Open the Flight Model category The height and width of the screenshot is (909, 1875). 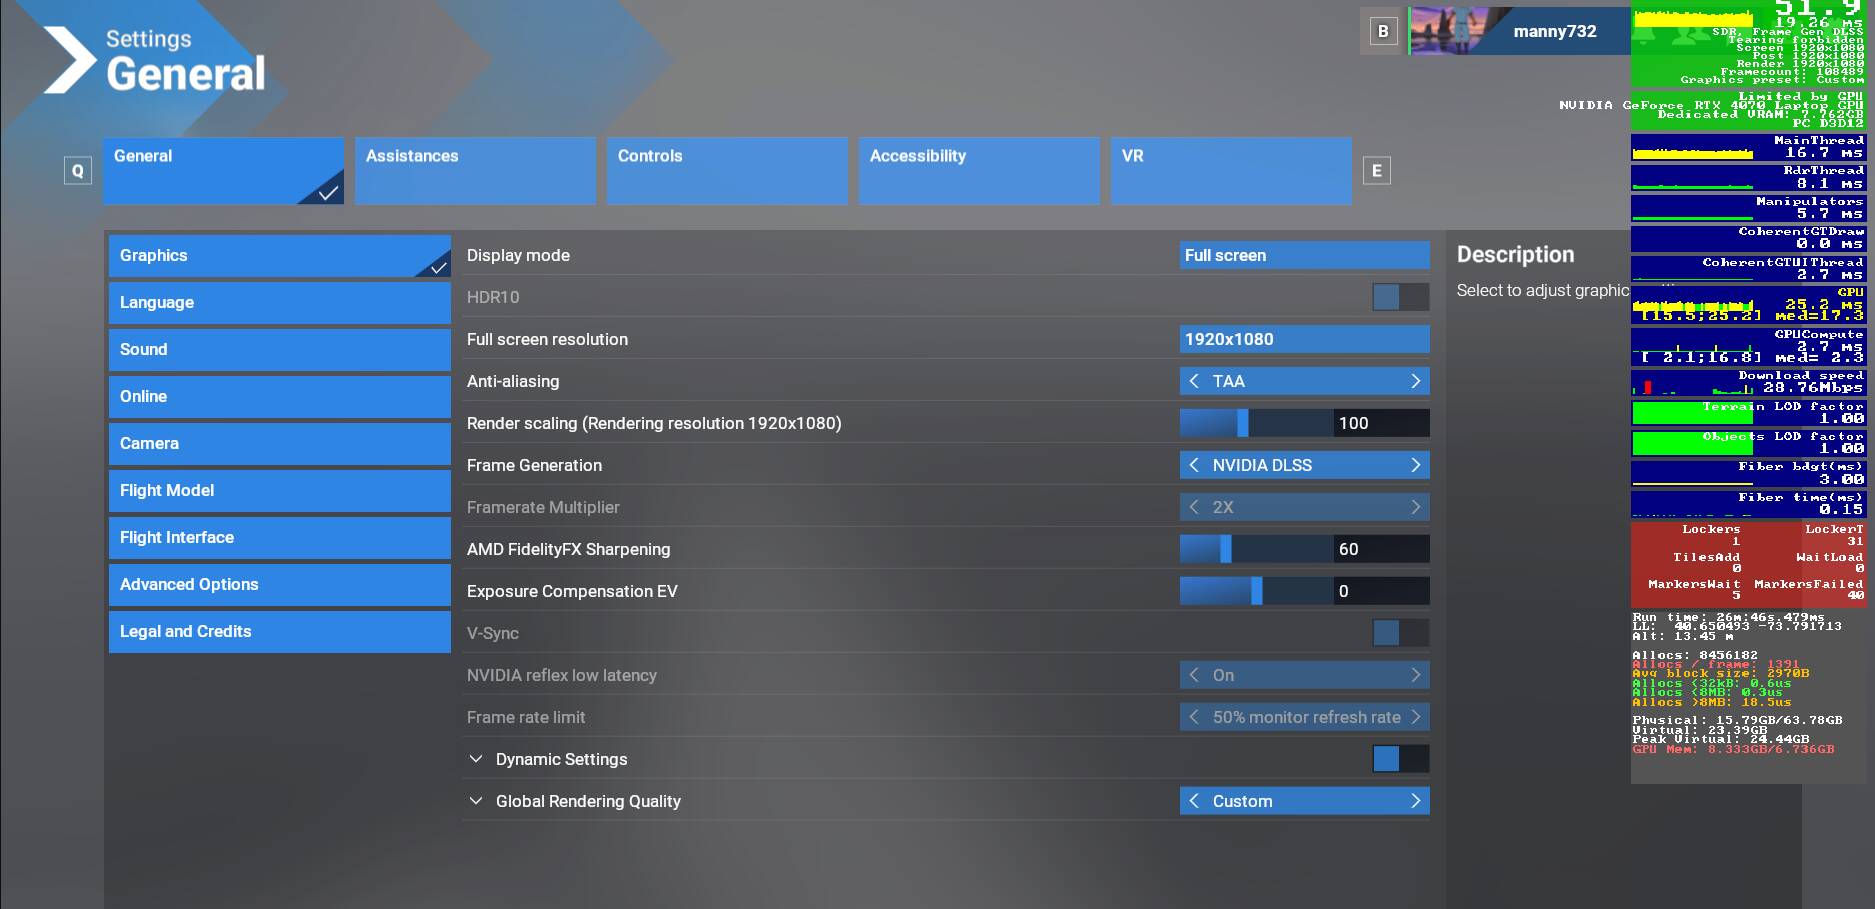[280, 491]
